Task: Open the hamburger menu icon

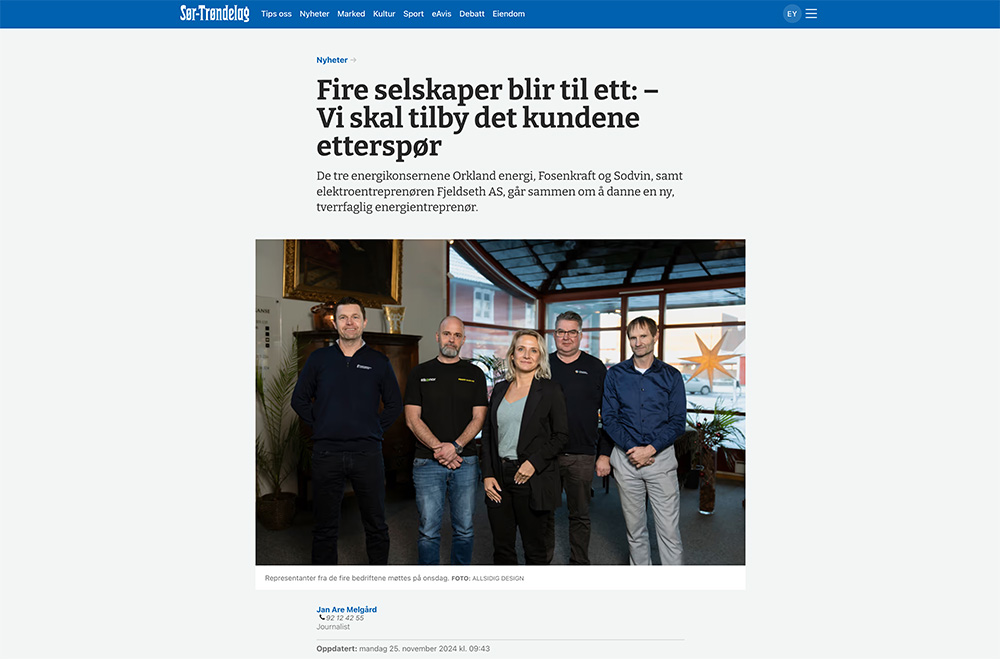Action: click(x=811, y=13)
